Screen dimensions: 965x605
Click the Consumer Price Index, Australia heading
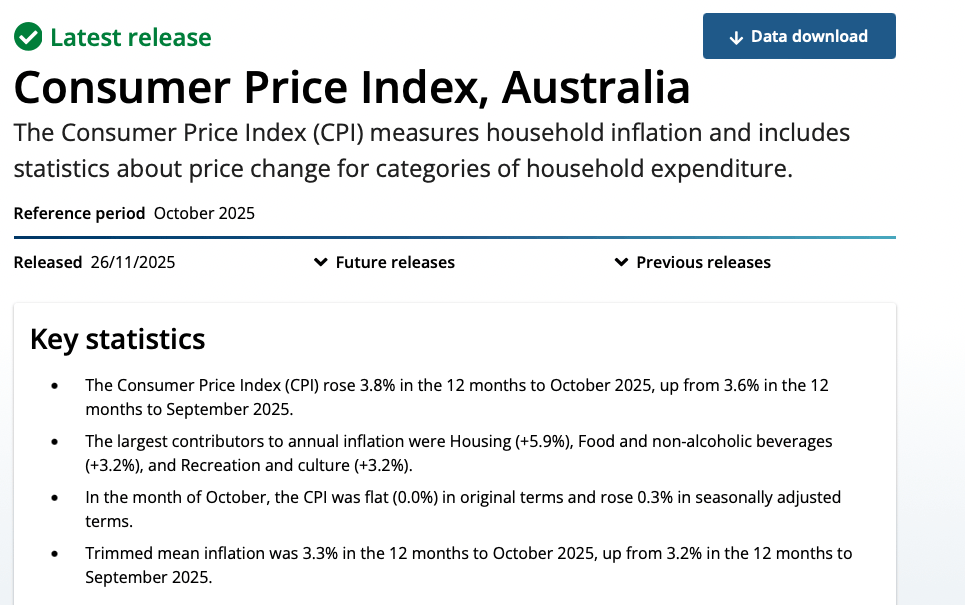click(352, 88)
